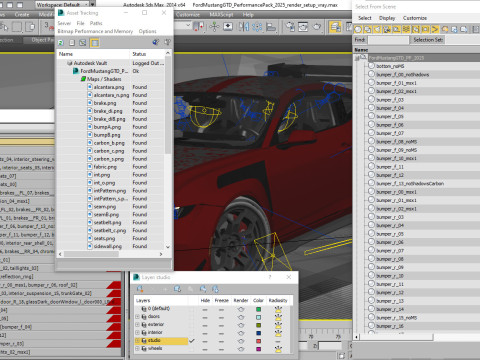Click the Name column header in Asset Tracking
Screen dimensions: 480x360
click(93, 54)
